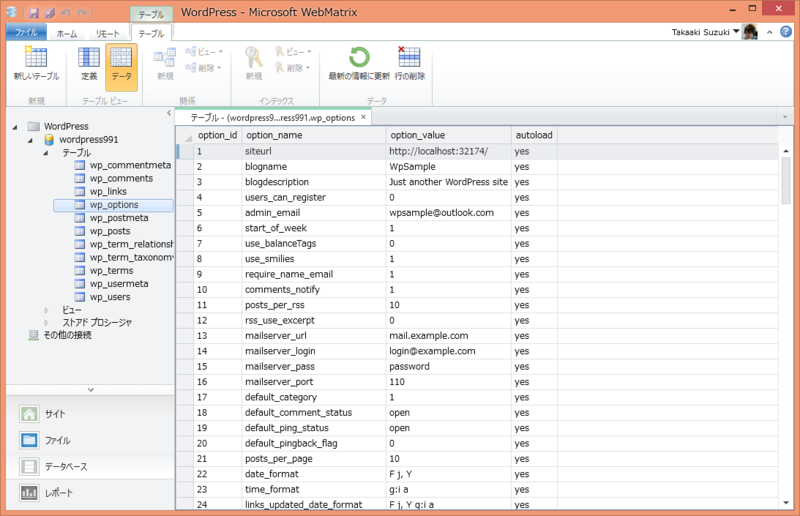The height and width of the screenshot is (516, 800).
Task: Sort by the option_value column header
Action: (x=448, y=135)
